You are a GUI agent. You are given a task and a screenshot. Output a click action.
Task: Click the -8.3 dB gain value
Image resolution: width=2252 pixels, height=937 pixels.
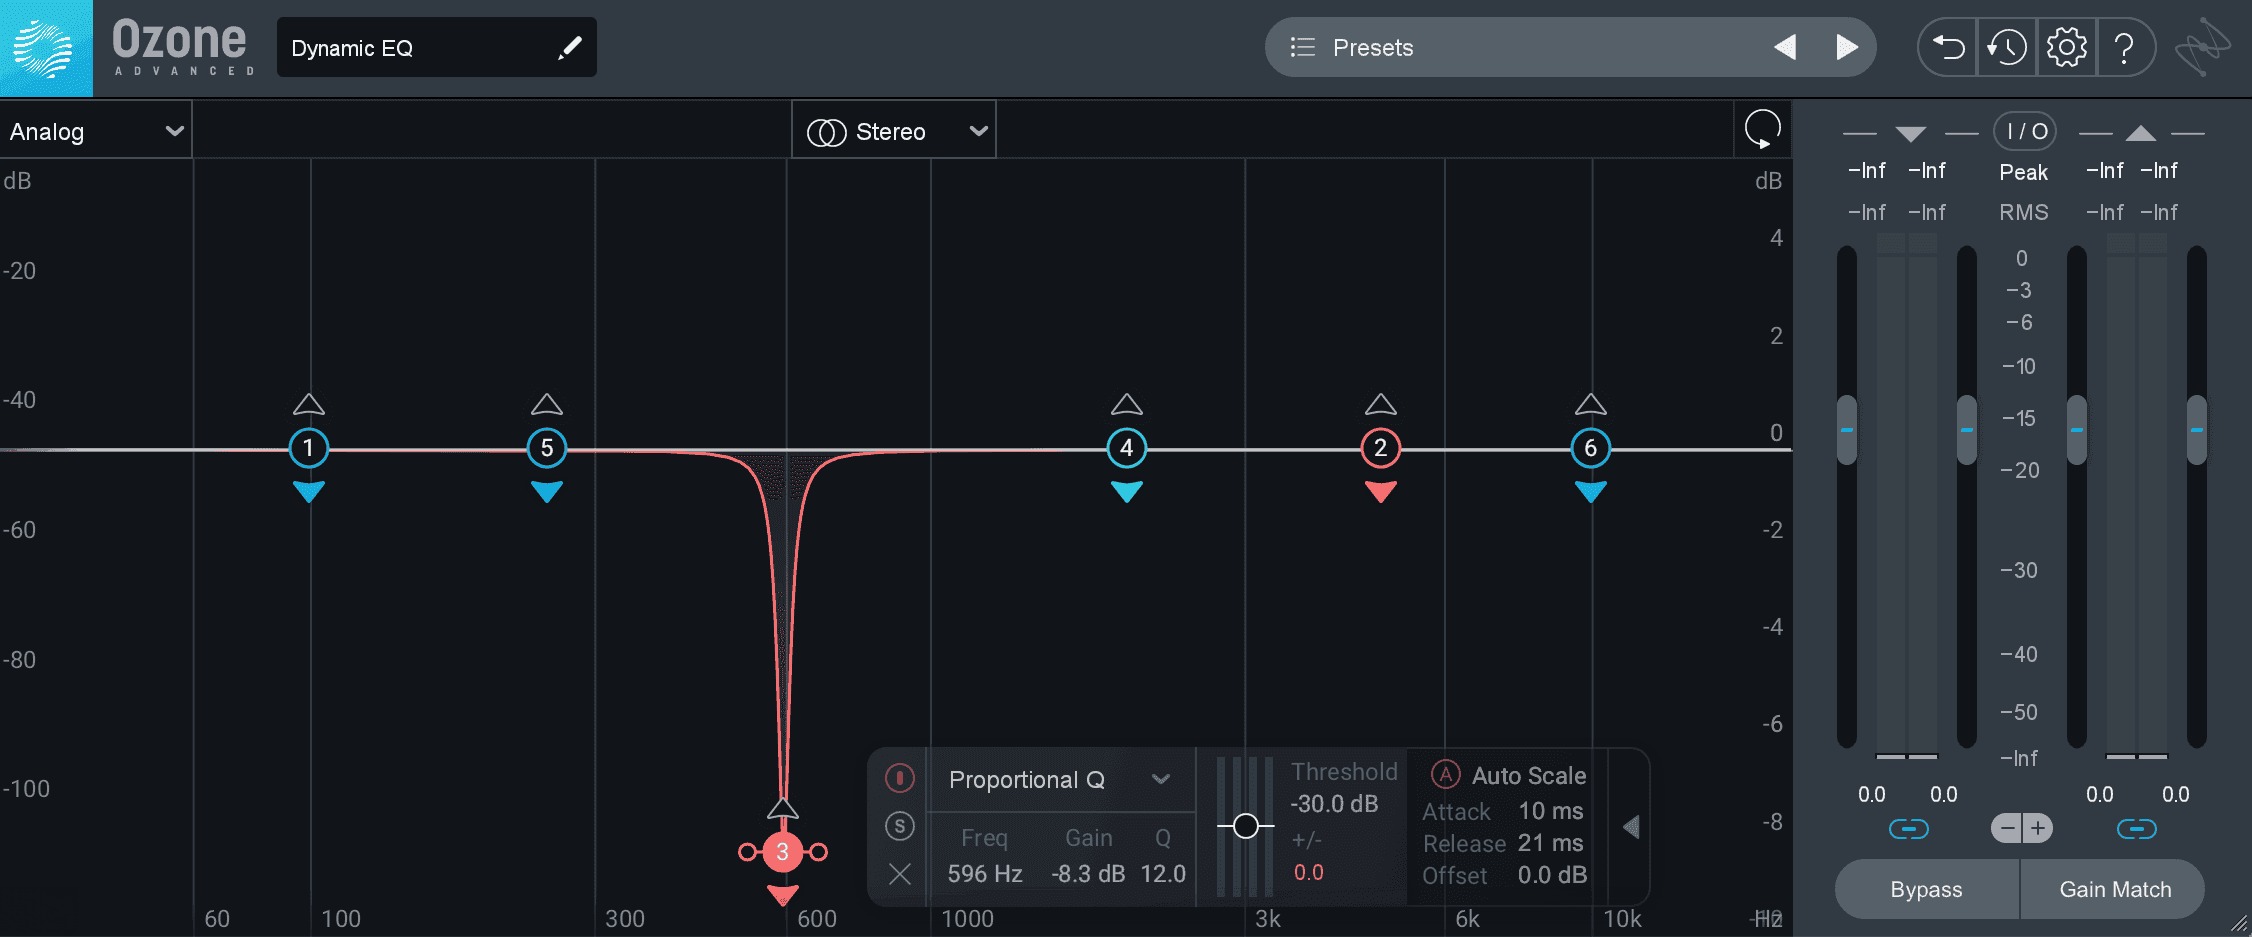(x=1088, y=874)
